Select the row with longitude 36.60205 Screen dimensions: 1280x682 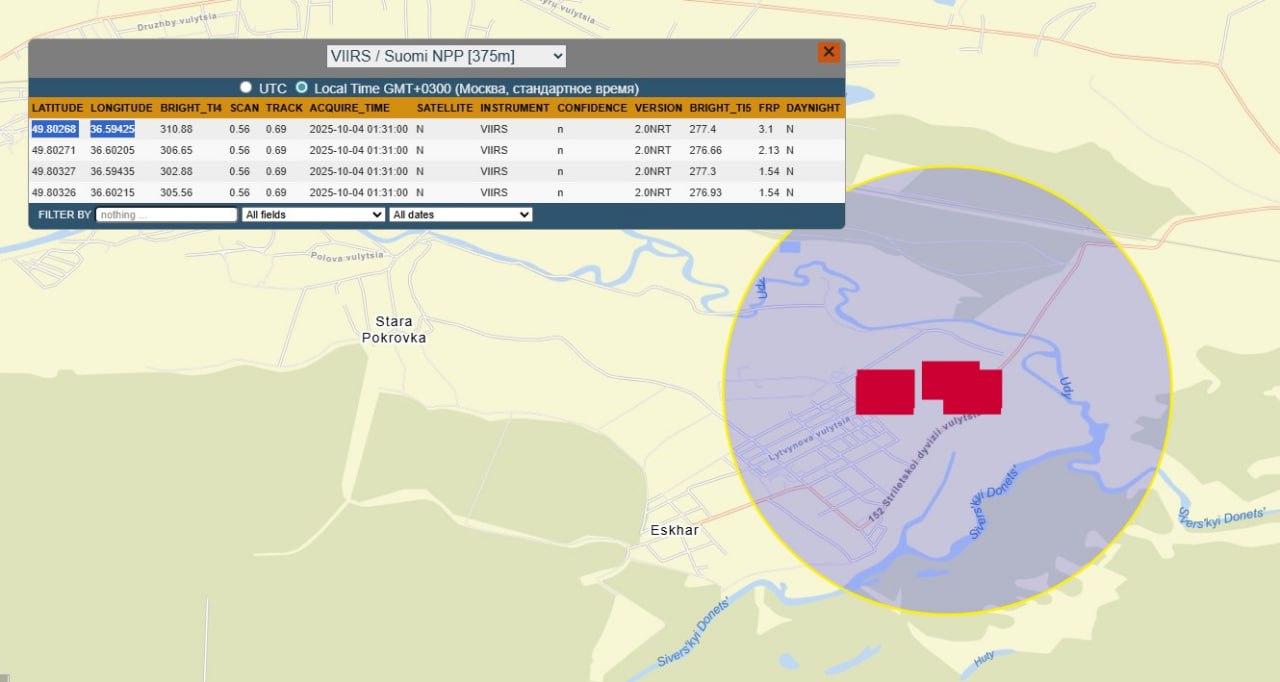click(112, 150)
